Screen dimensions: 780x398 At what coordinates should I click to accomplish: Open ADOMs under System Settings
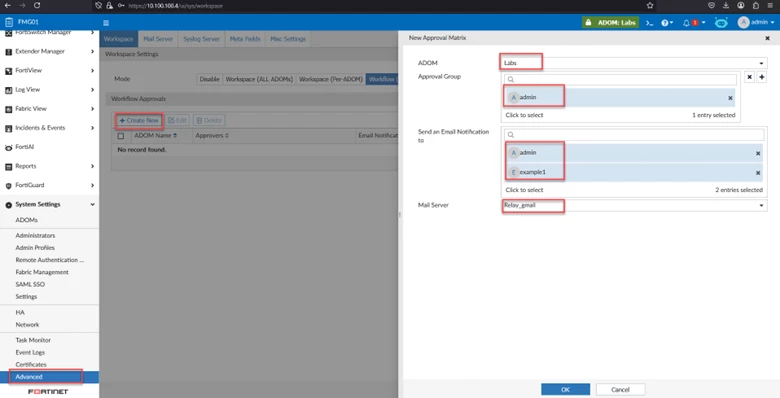(x=26, y=220)
